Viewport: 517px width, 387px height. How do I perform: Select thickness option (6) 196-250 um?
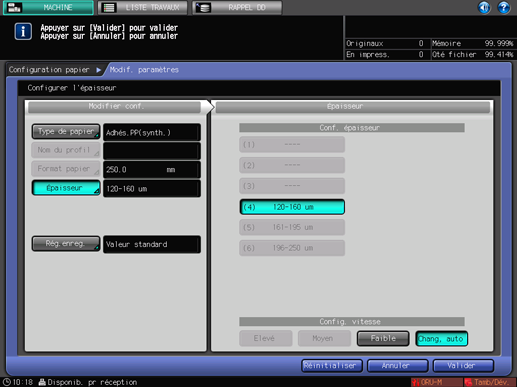(x=292, y=248)
